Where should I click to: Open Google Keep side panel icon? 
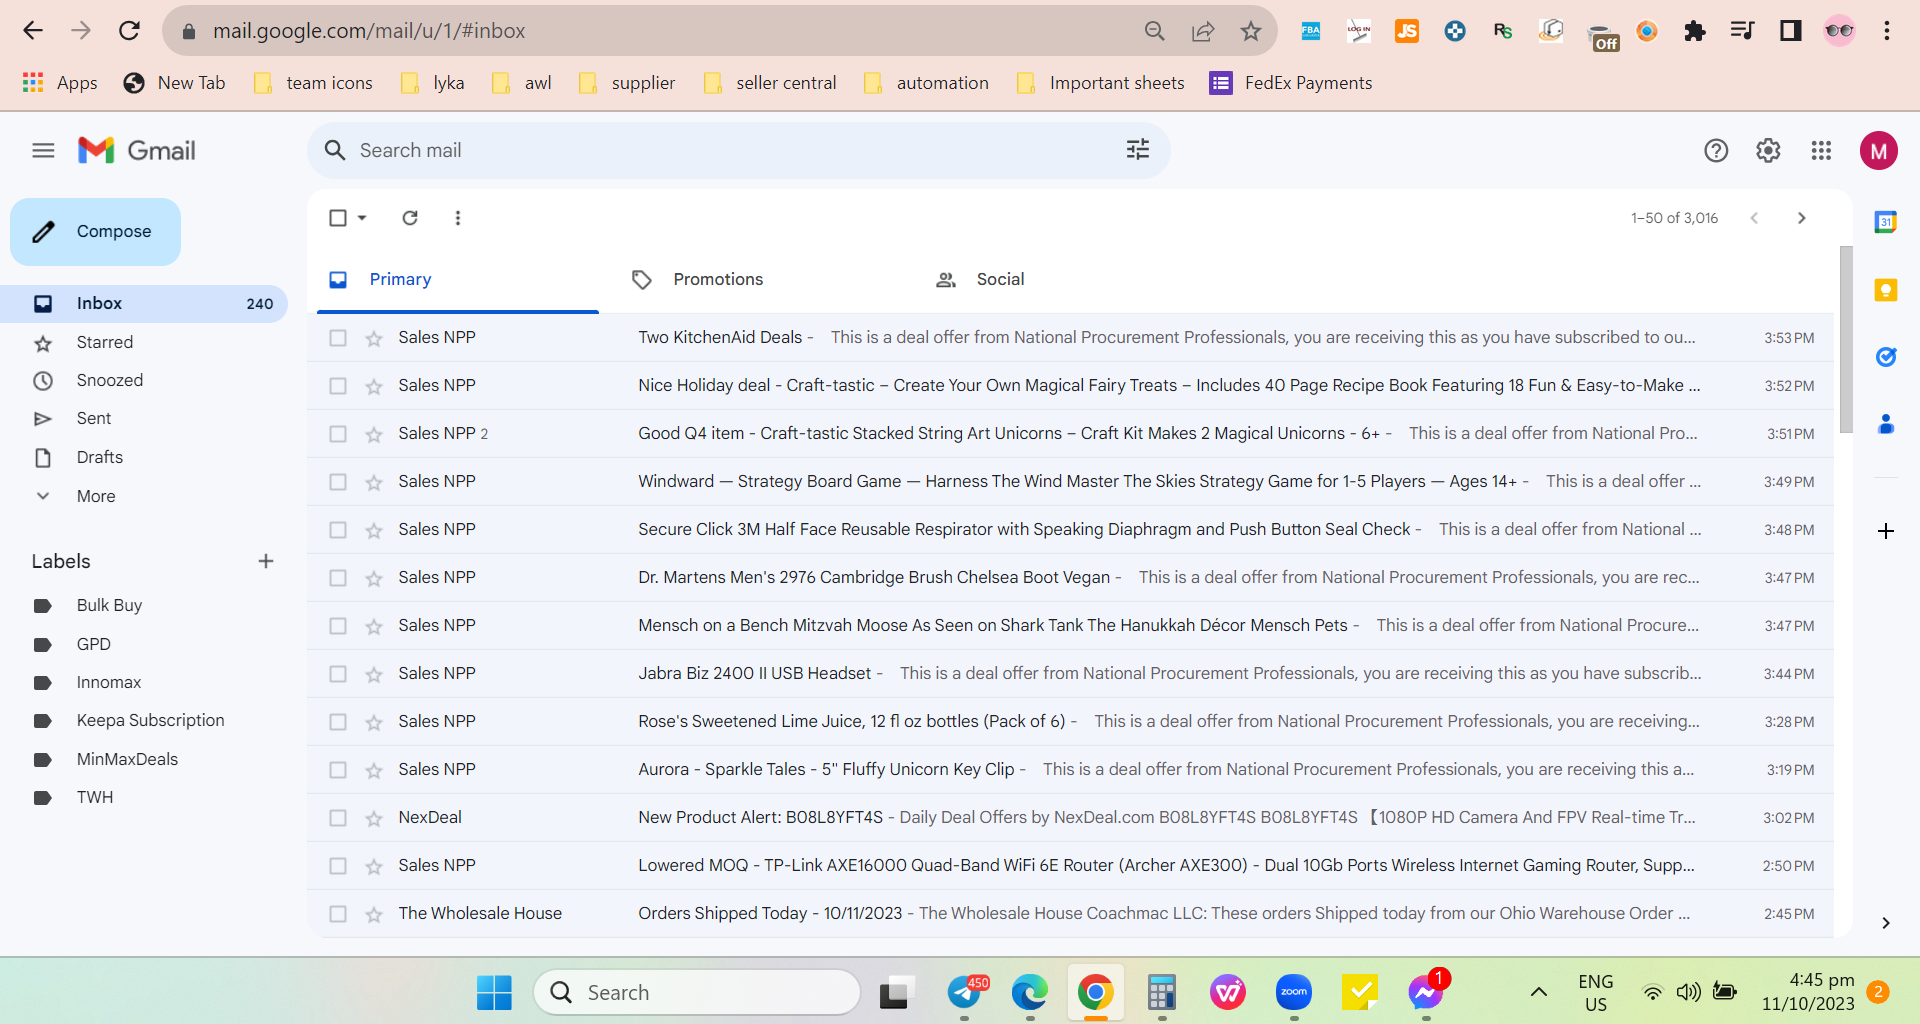click(1886, 290)
